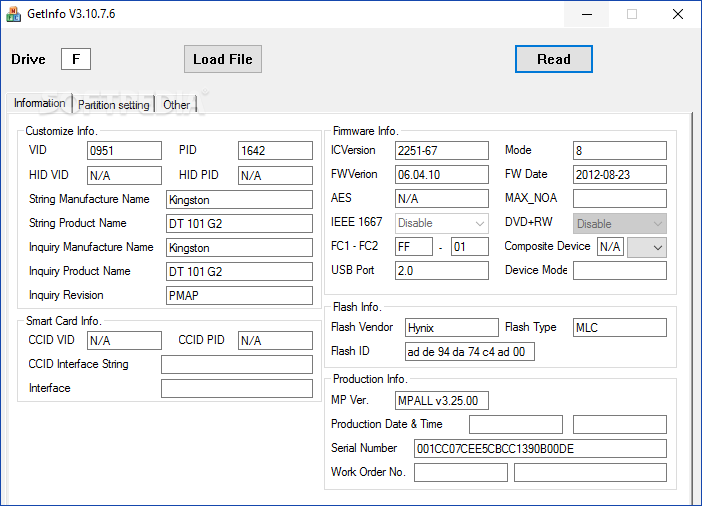Click String Product Name field DT 101 G2
The height and width of the screenshot is (506, 702).
[239, 223]
